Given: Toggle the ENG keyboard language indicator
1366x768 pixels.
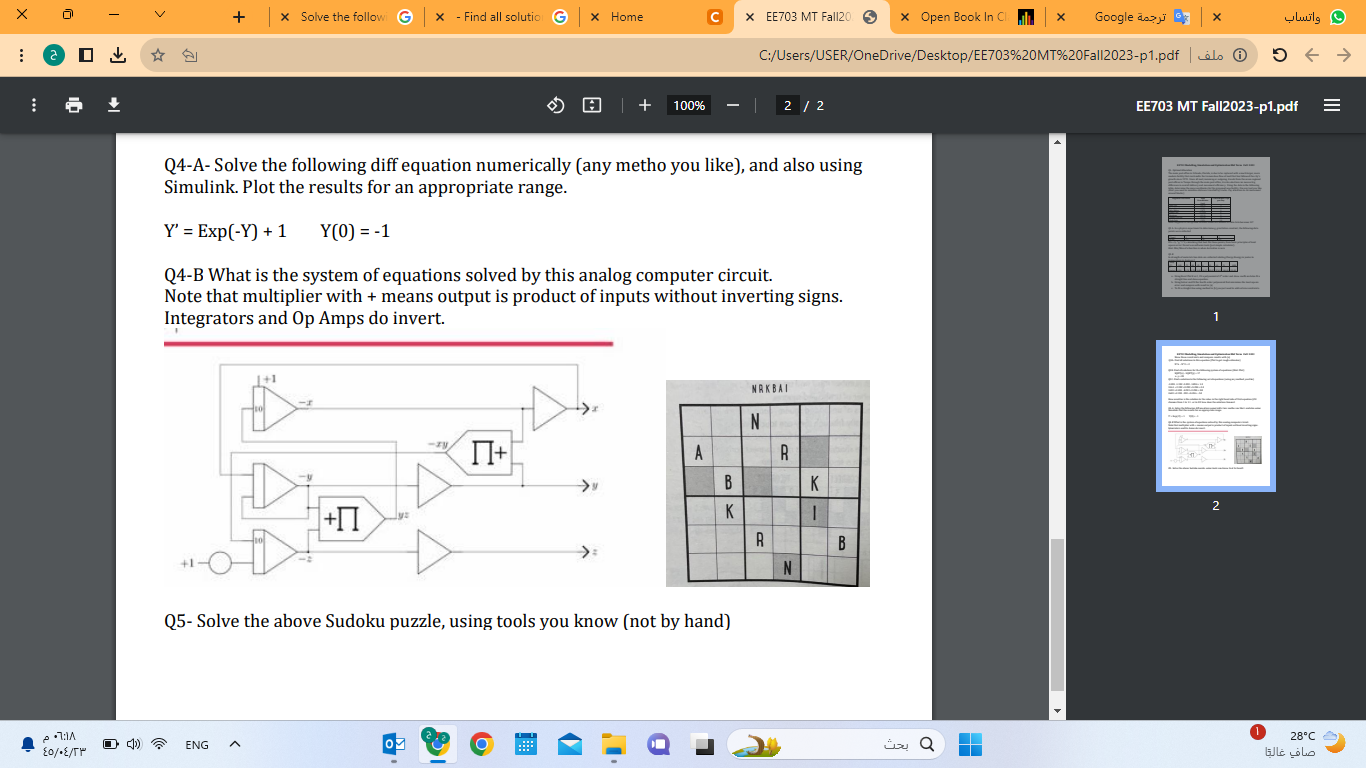Looking at the screenshot, I should tap(196, 744).
